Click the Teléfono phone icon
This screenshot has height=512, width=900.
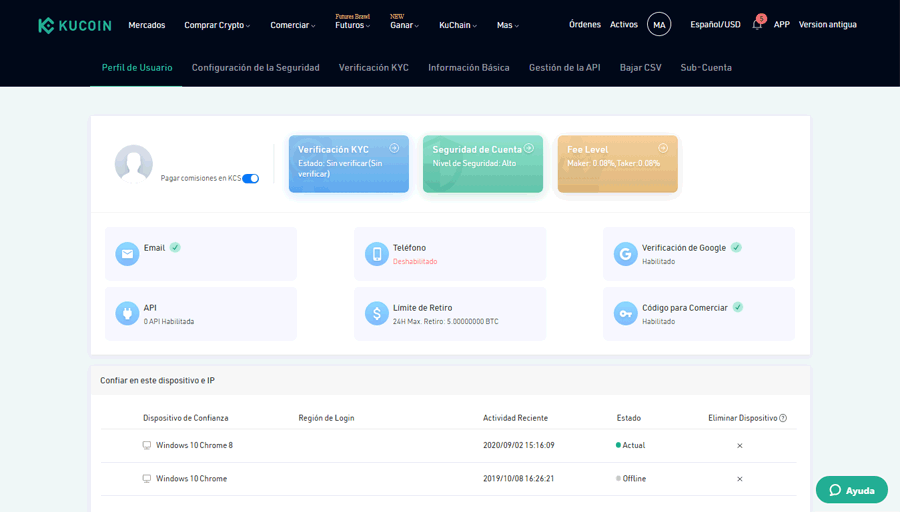pyautogui.click(x=377, y=254)
